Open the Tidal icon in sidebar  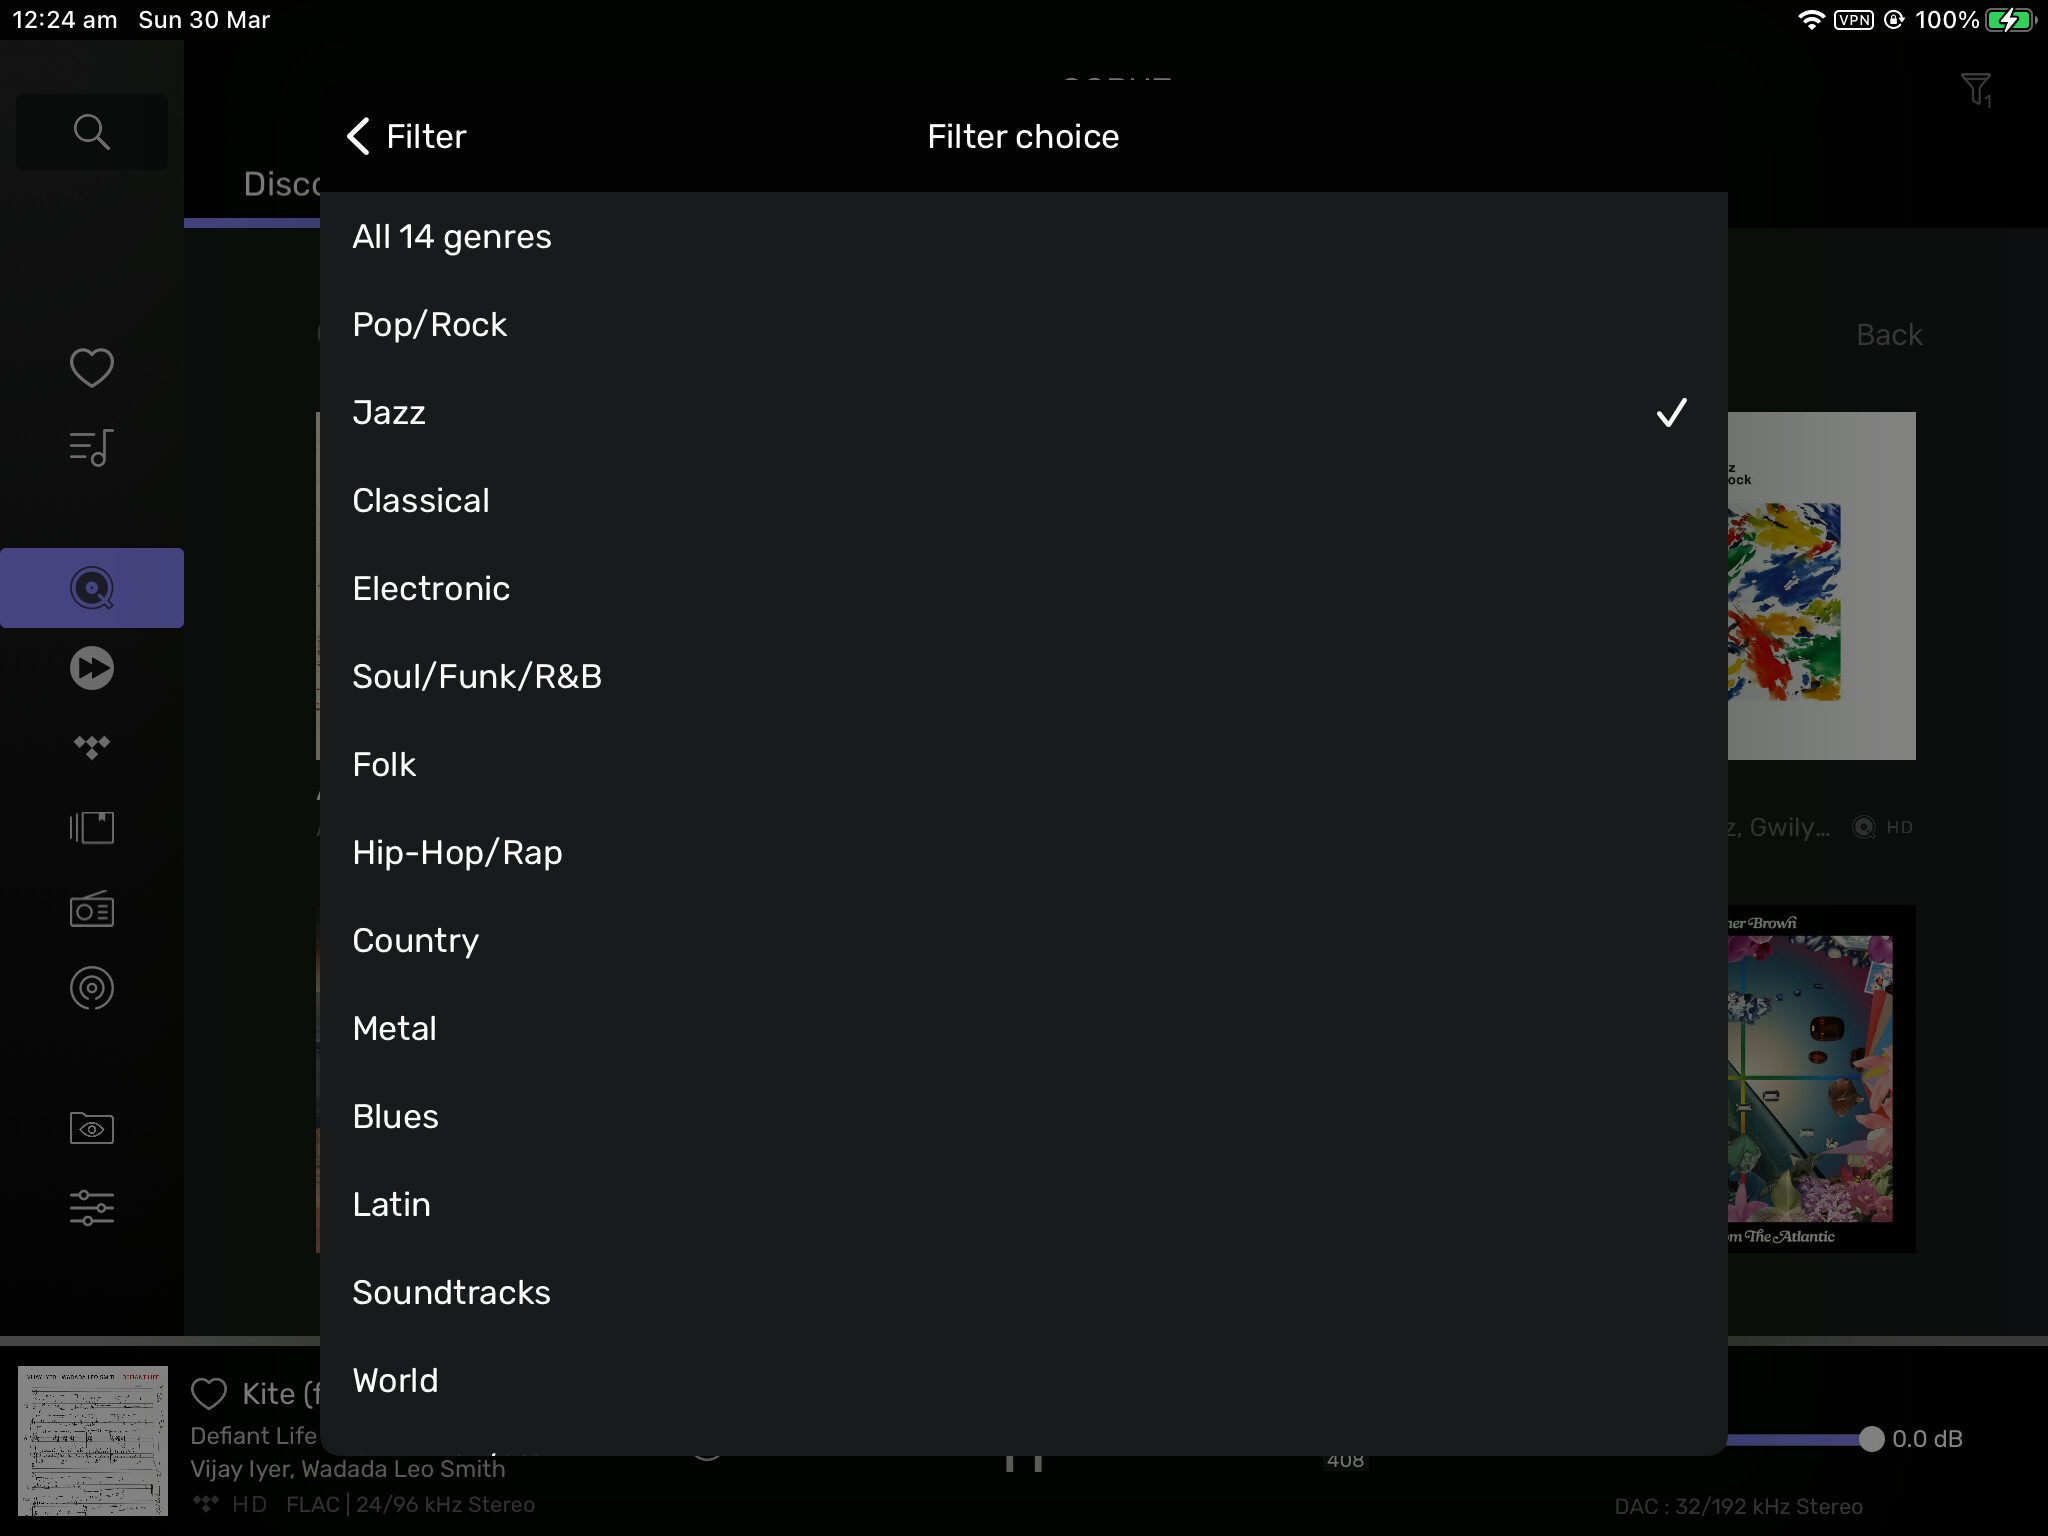(91, 747)
